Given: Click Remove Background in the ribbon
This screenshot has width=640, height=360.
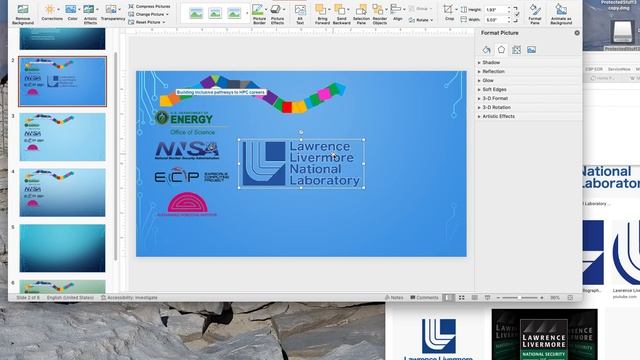Looking at the screenshot, I should pyautogui.click(x=23, y=14).
